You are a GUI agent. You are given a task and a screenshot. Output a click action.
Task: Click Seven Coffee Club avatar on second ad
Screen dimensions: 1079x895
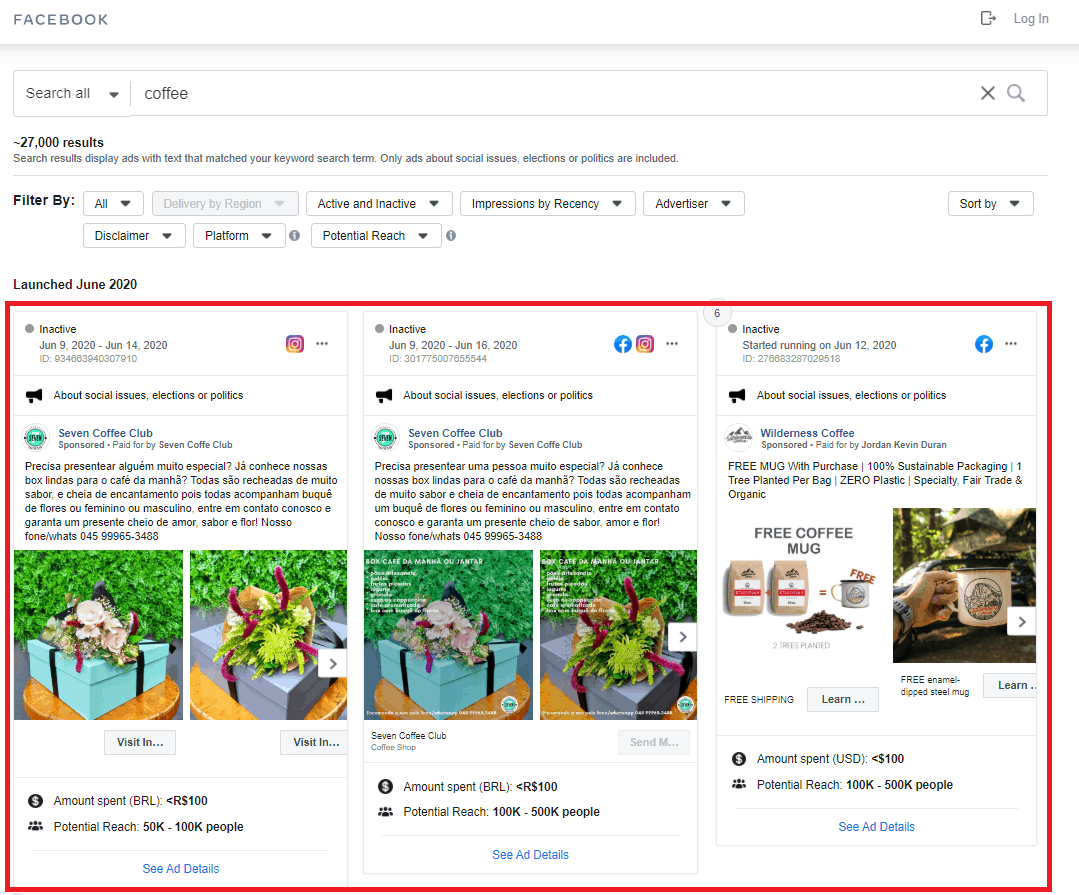click(x=385, y=438)
